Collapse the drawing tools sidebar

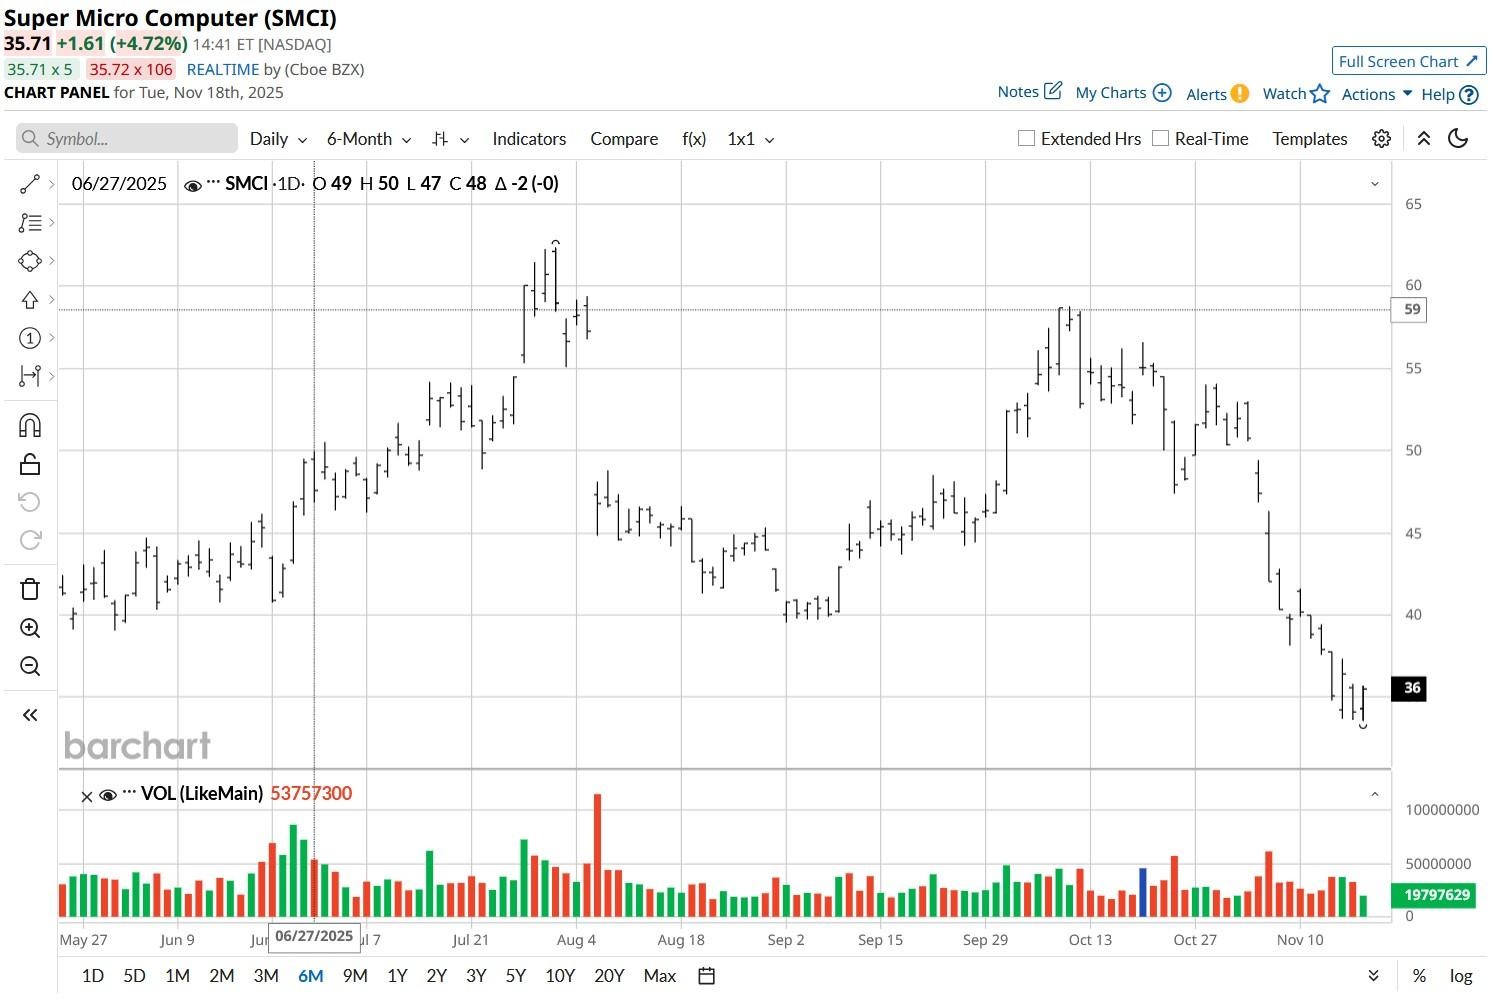coord(30,715)
